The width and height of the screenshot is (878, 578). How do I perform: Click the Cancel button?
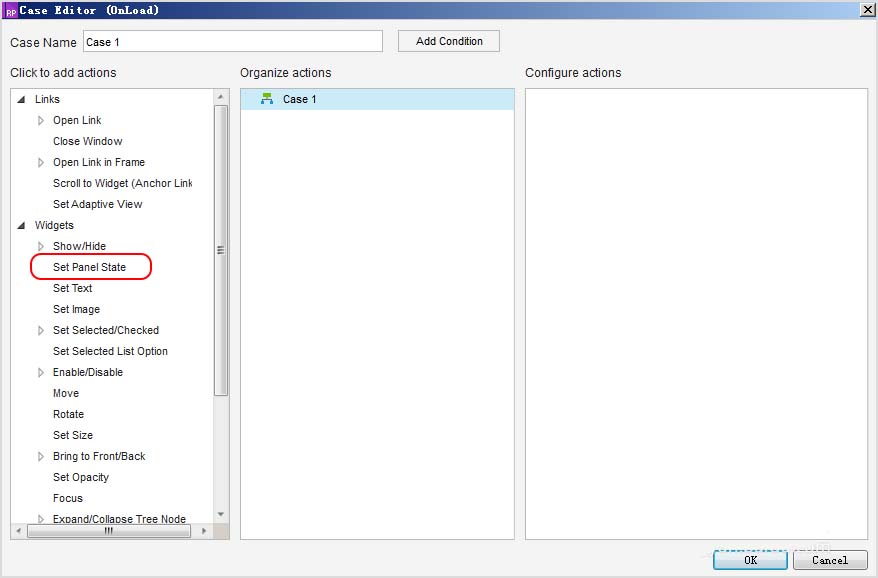click(x=830, y=560)
